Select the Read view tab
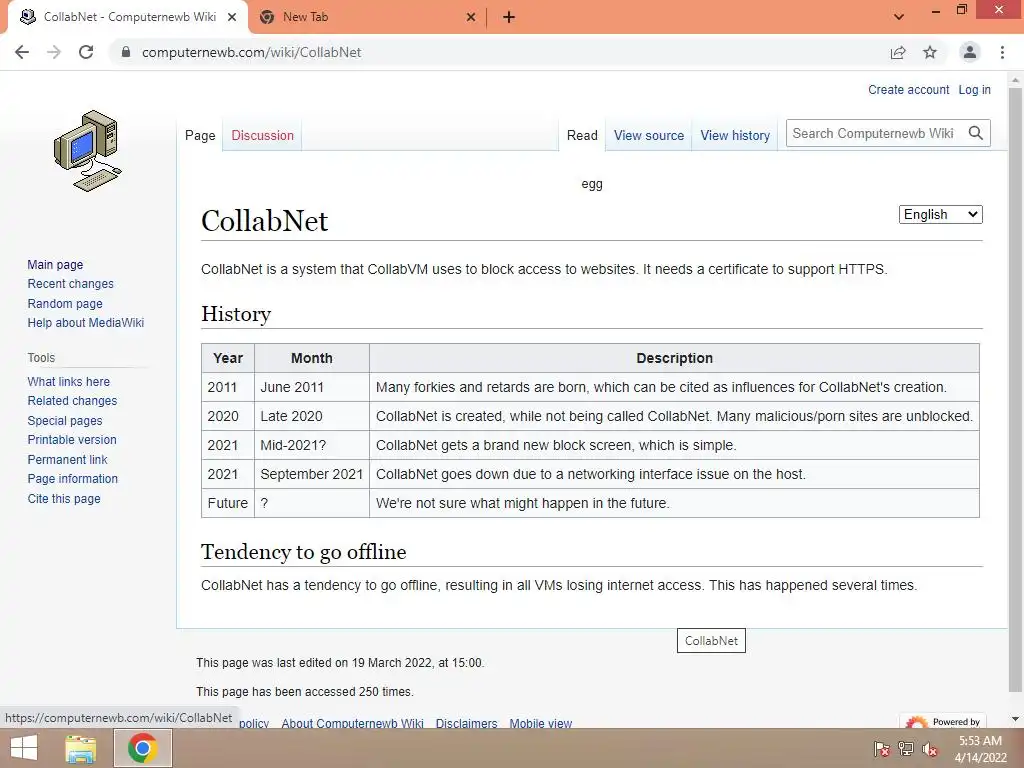1024x768 pixels. [582, 135]
